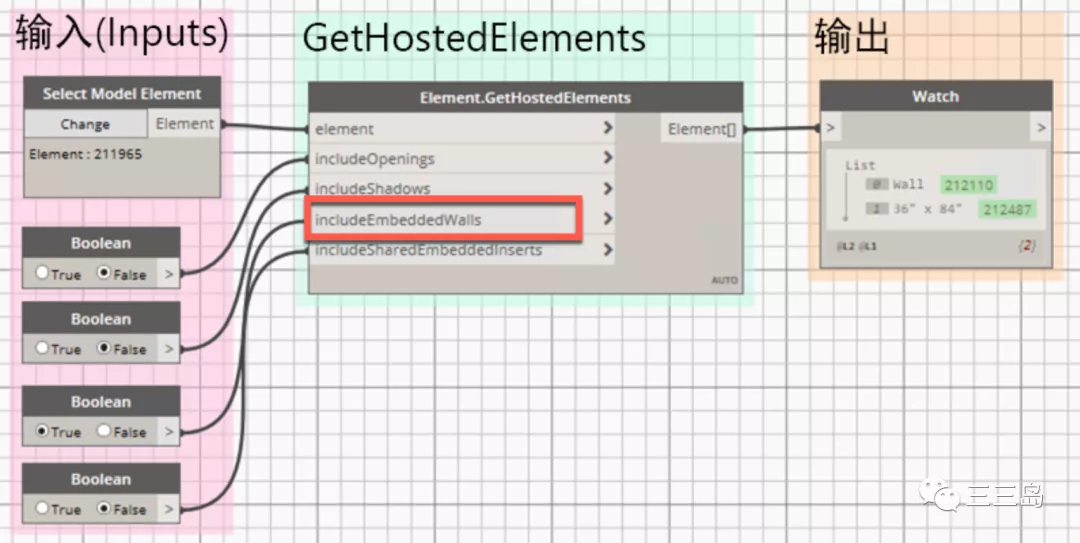Image resolution: width=1080 pixels, height=543 pixels.
Task: Open the chevron beside includeShadows
Action: [608, 188]
